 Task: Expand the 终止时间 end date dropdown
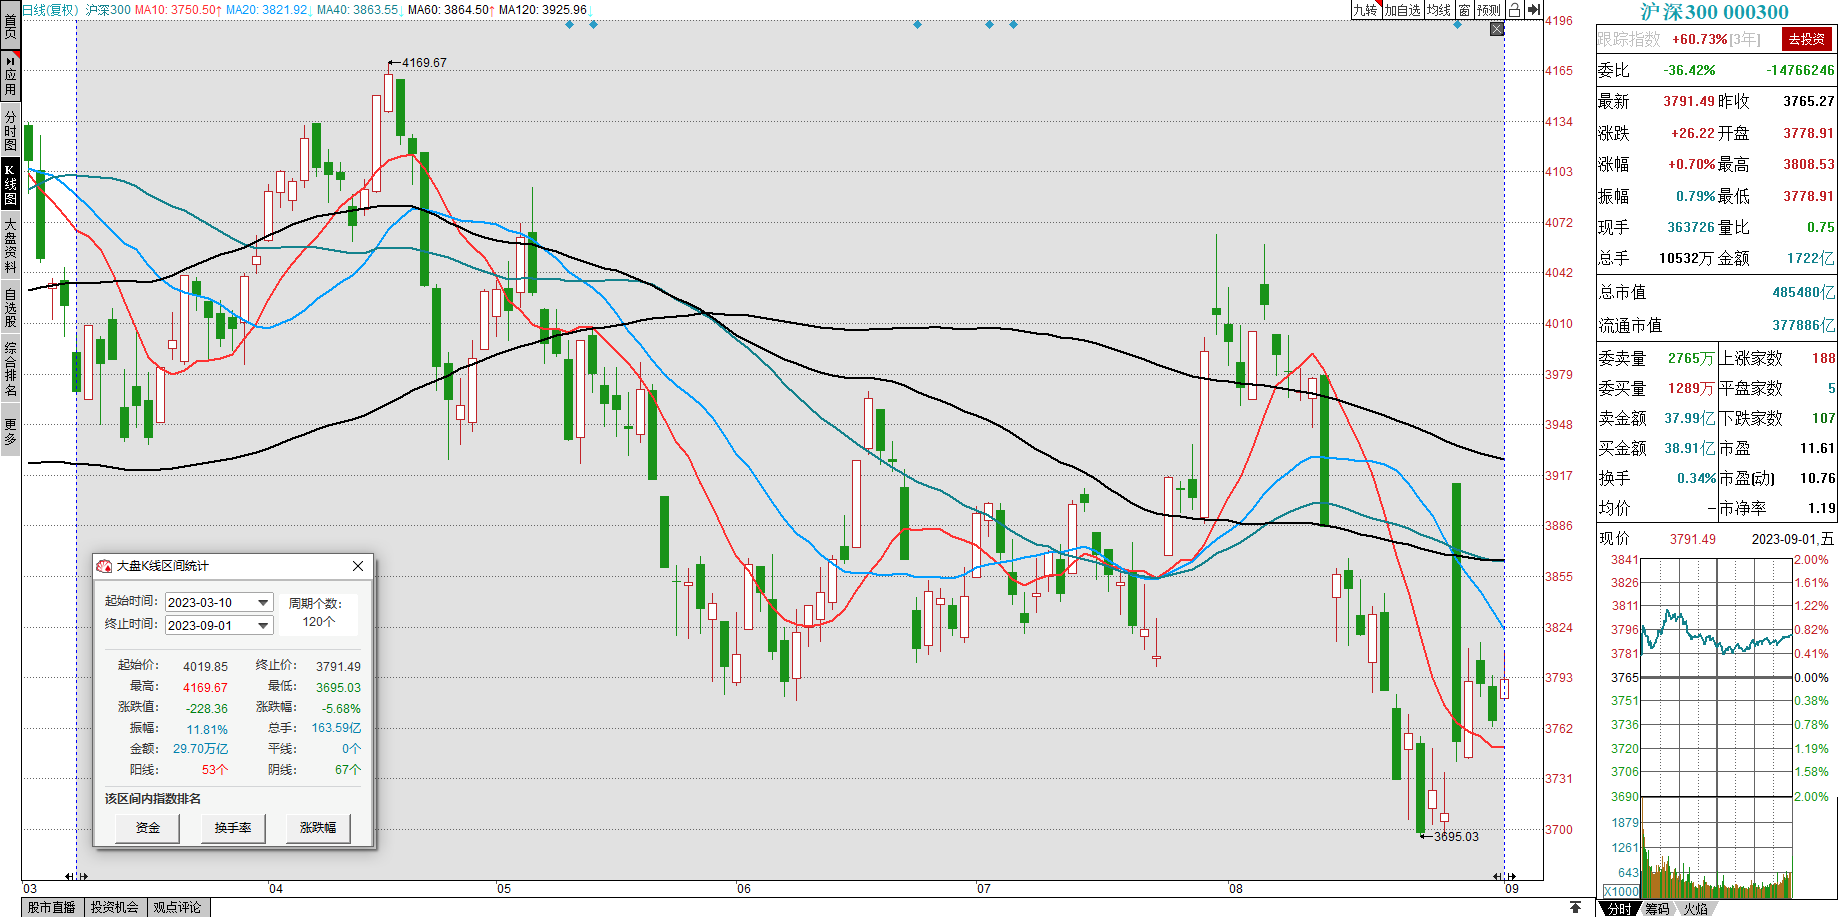[x=264, y=626]
